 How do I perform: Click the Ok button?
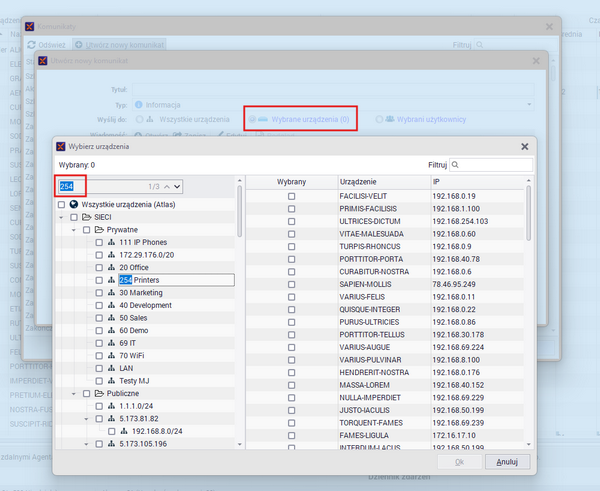tap(460, 462)
